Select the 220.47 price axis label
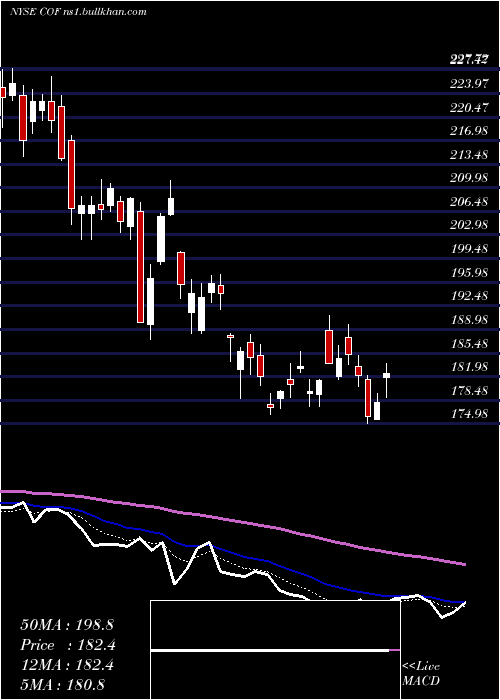The width and height of the screenshot is (500, 700). coord(469,107)
